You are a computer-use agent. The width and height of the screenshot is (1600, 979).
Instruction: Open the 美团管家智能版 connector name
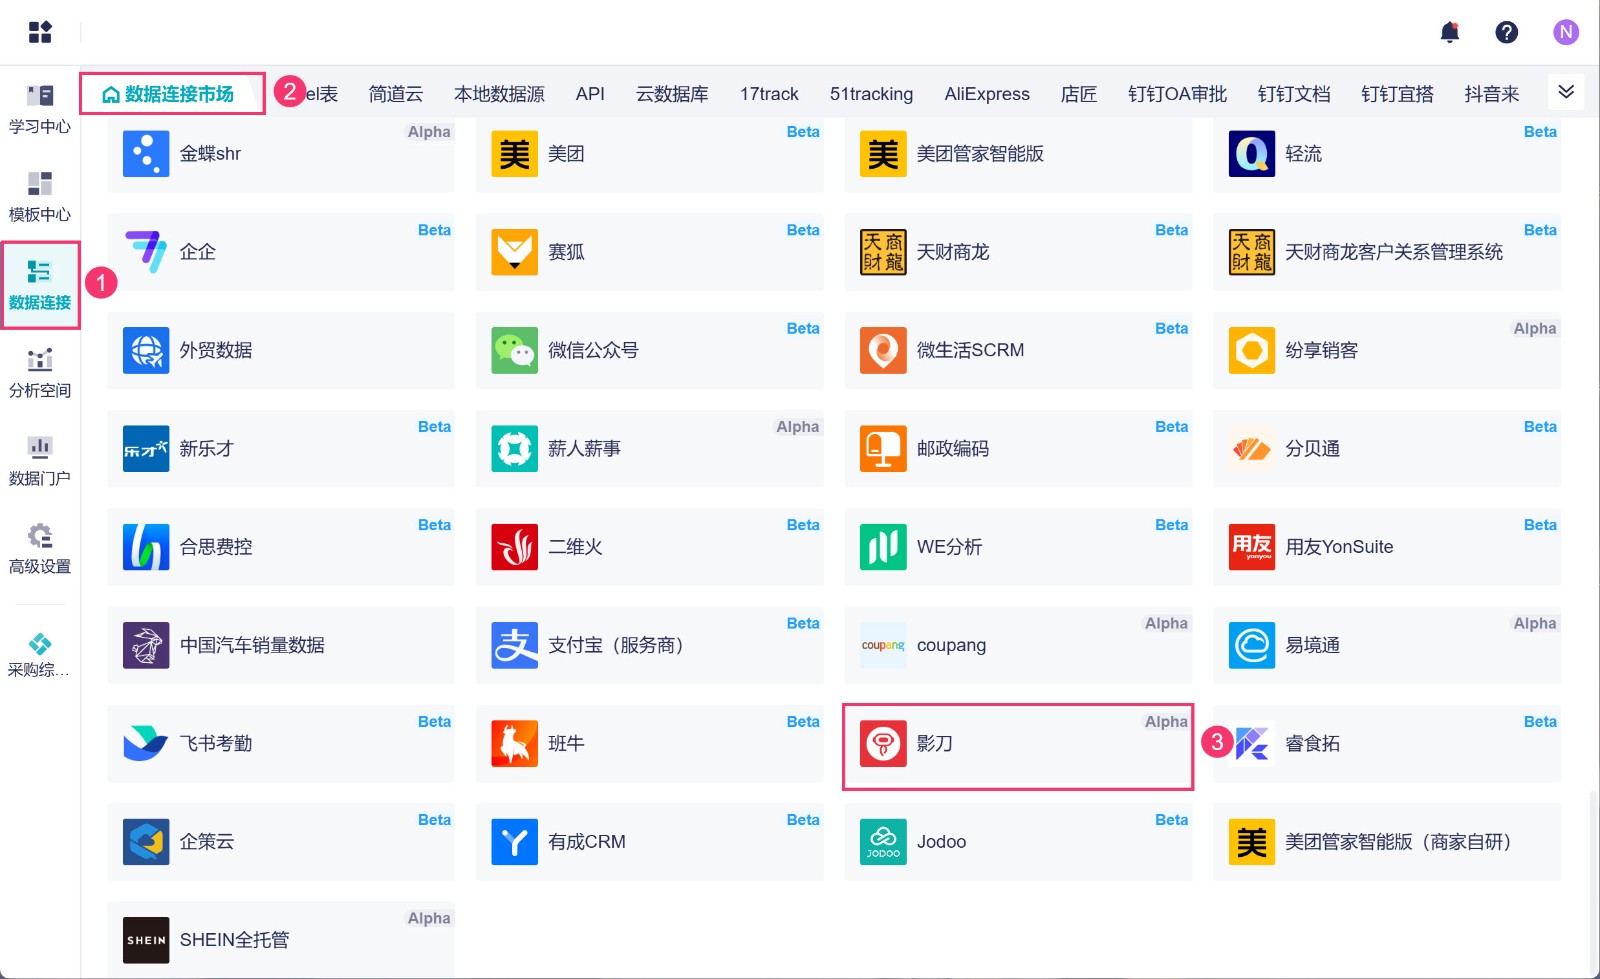point(980,154)
